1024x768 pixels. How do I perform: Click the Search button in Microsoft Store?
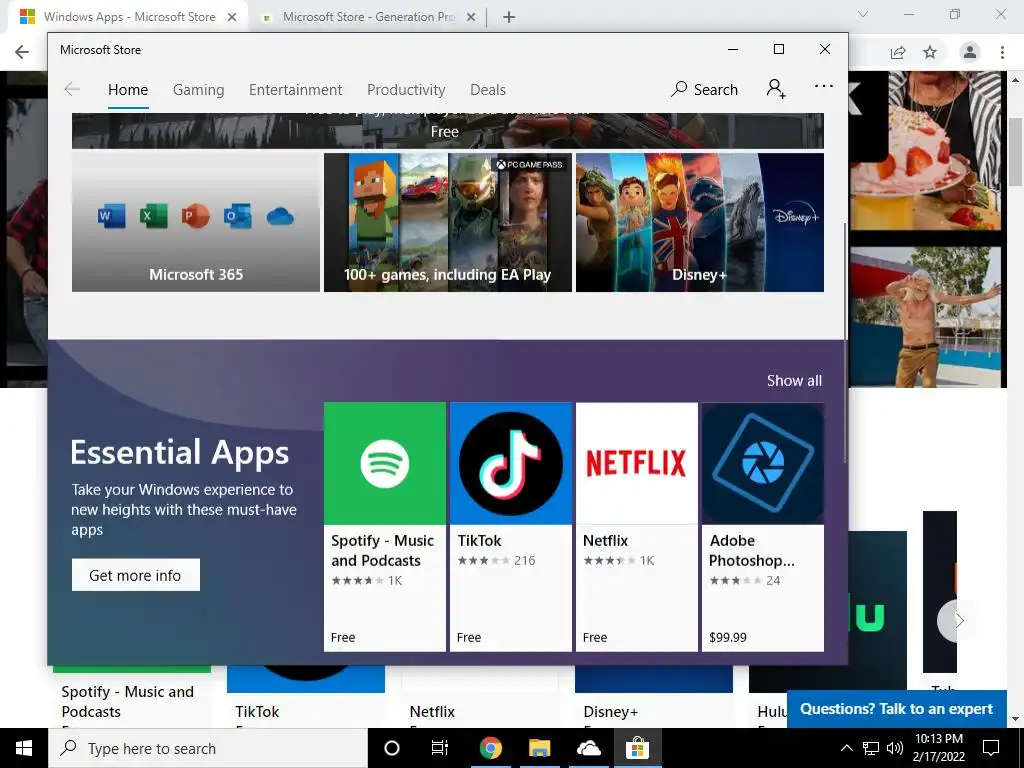pos(705,89)
